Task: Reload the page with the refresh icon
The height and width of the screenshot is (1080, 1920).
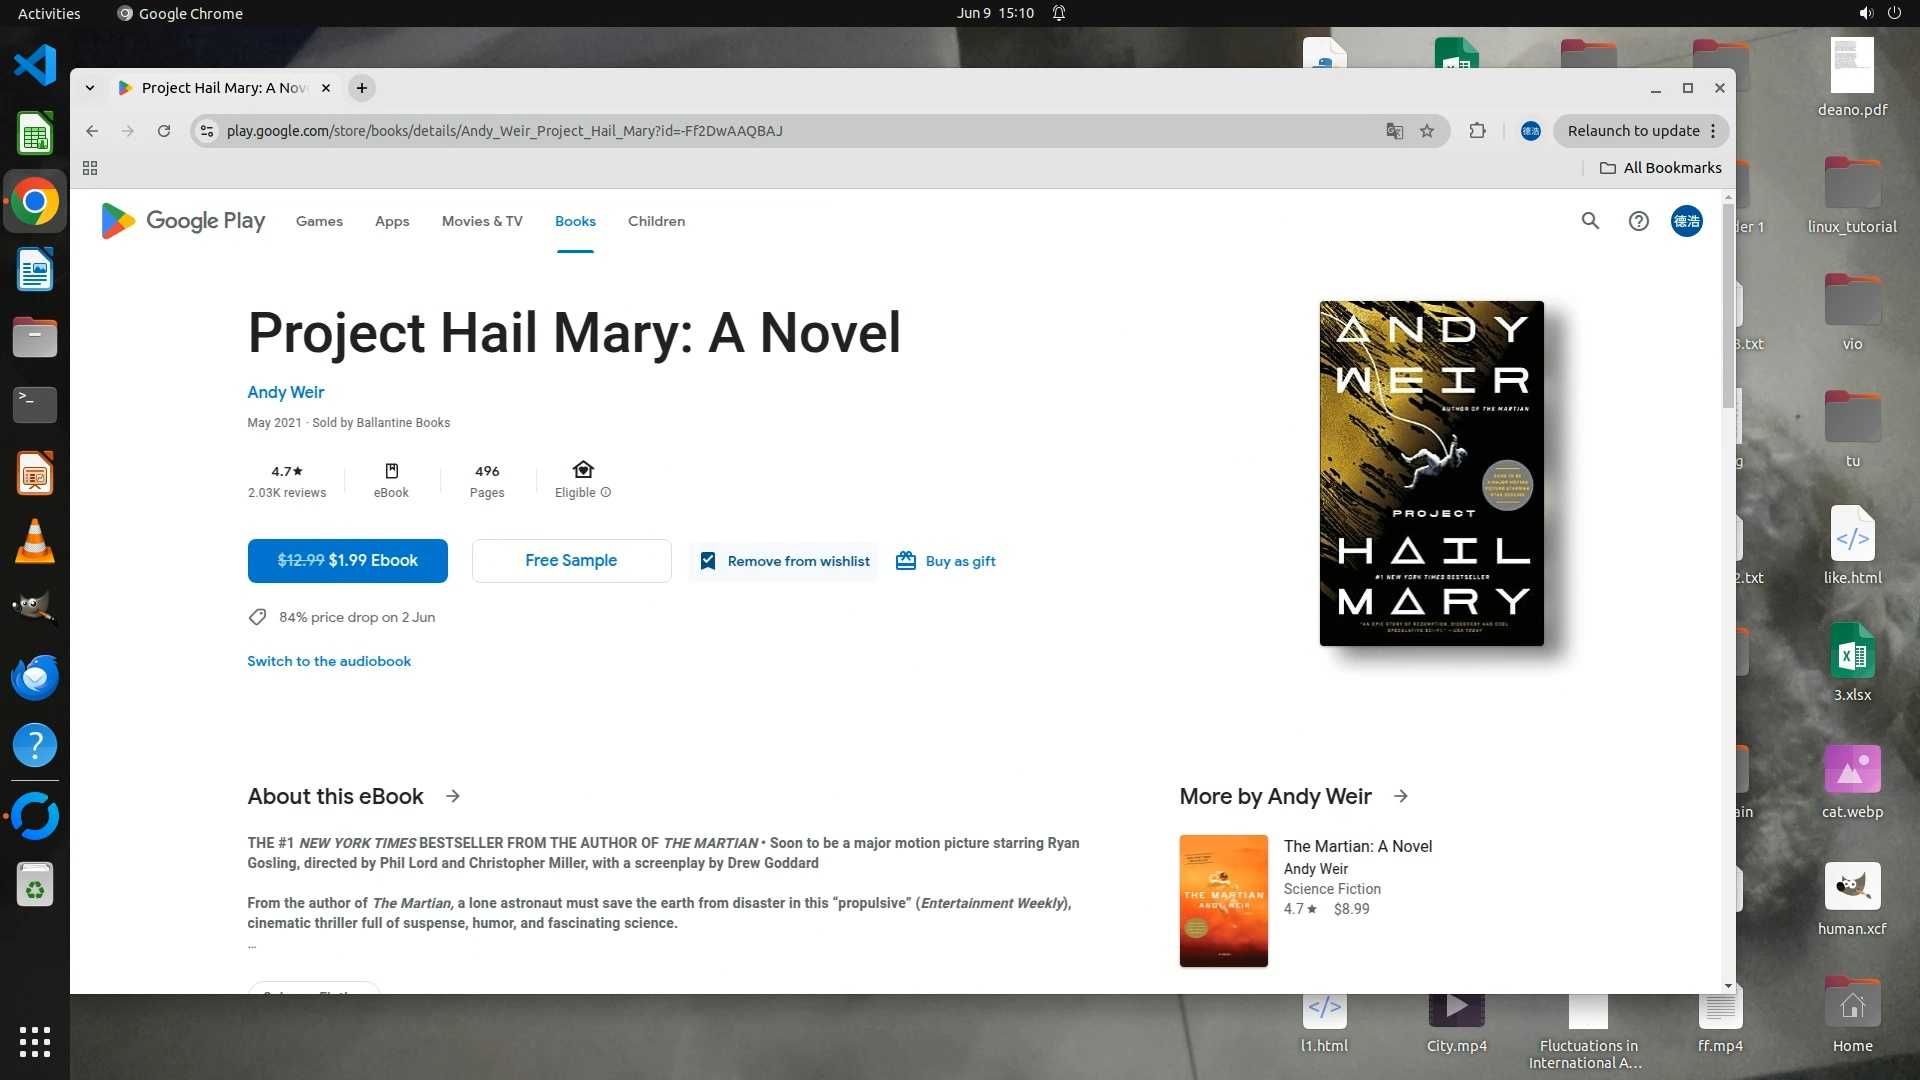Action: click(x=164, y=131)
